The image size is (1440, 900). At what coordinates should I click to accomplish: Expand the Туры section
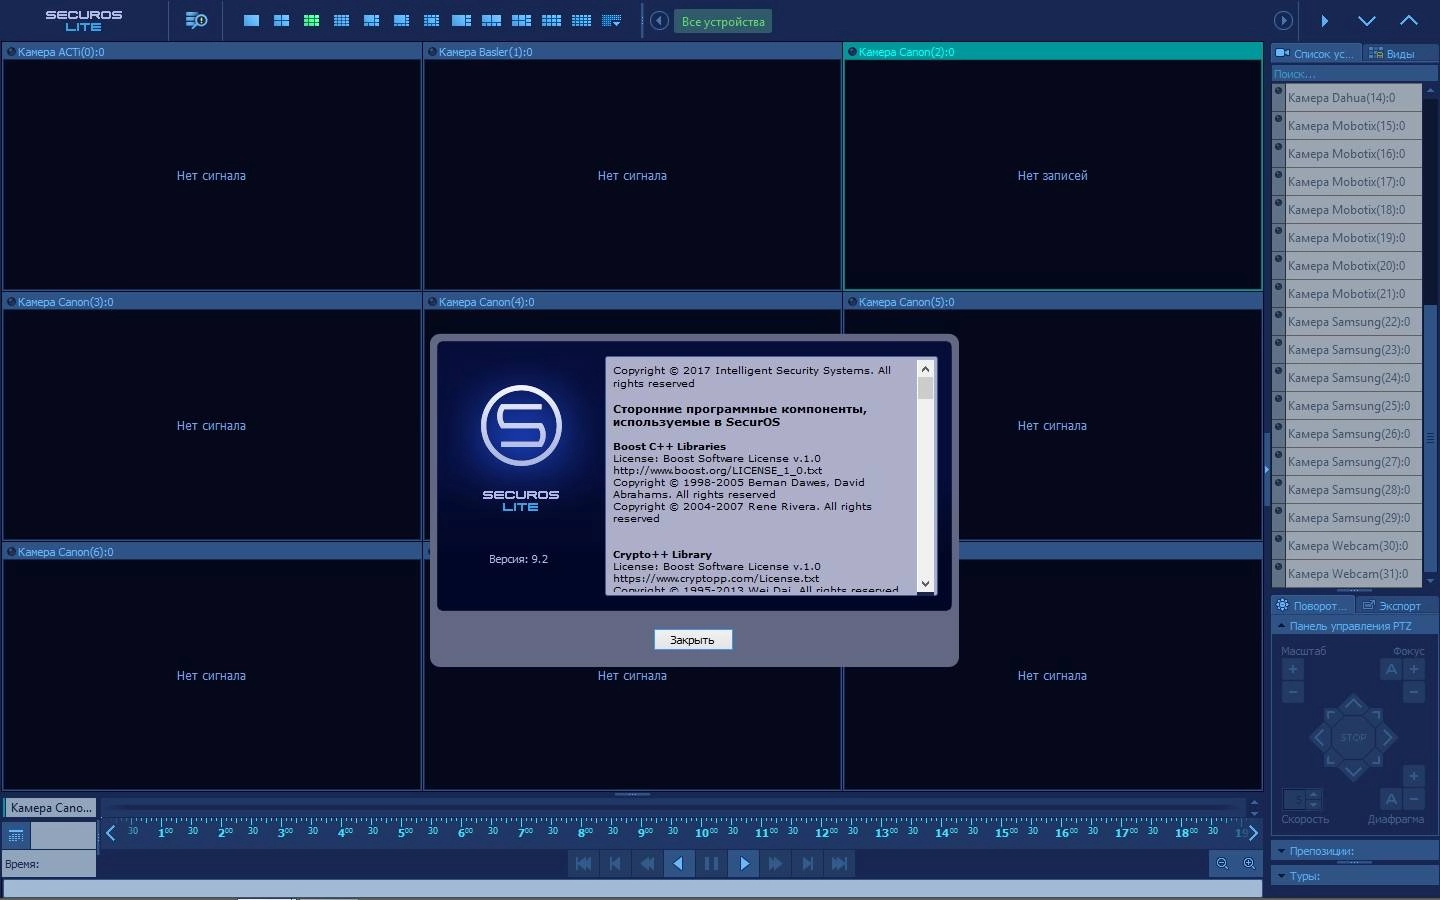(x=1354, y=876)
